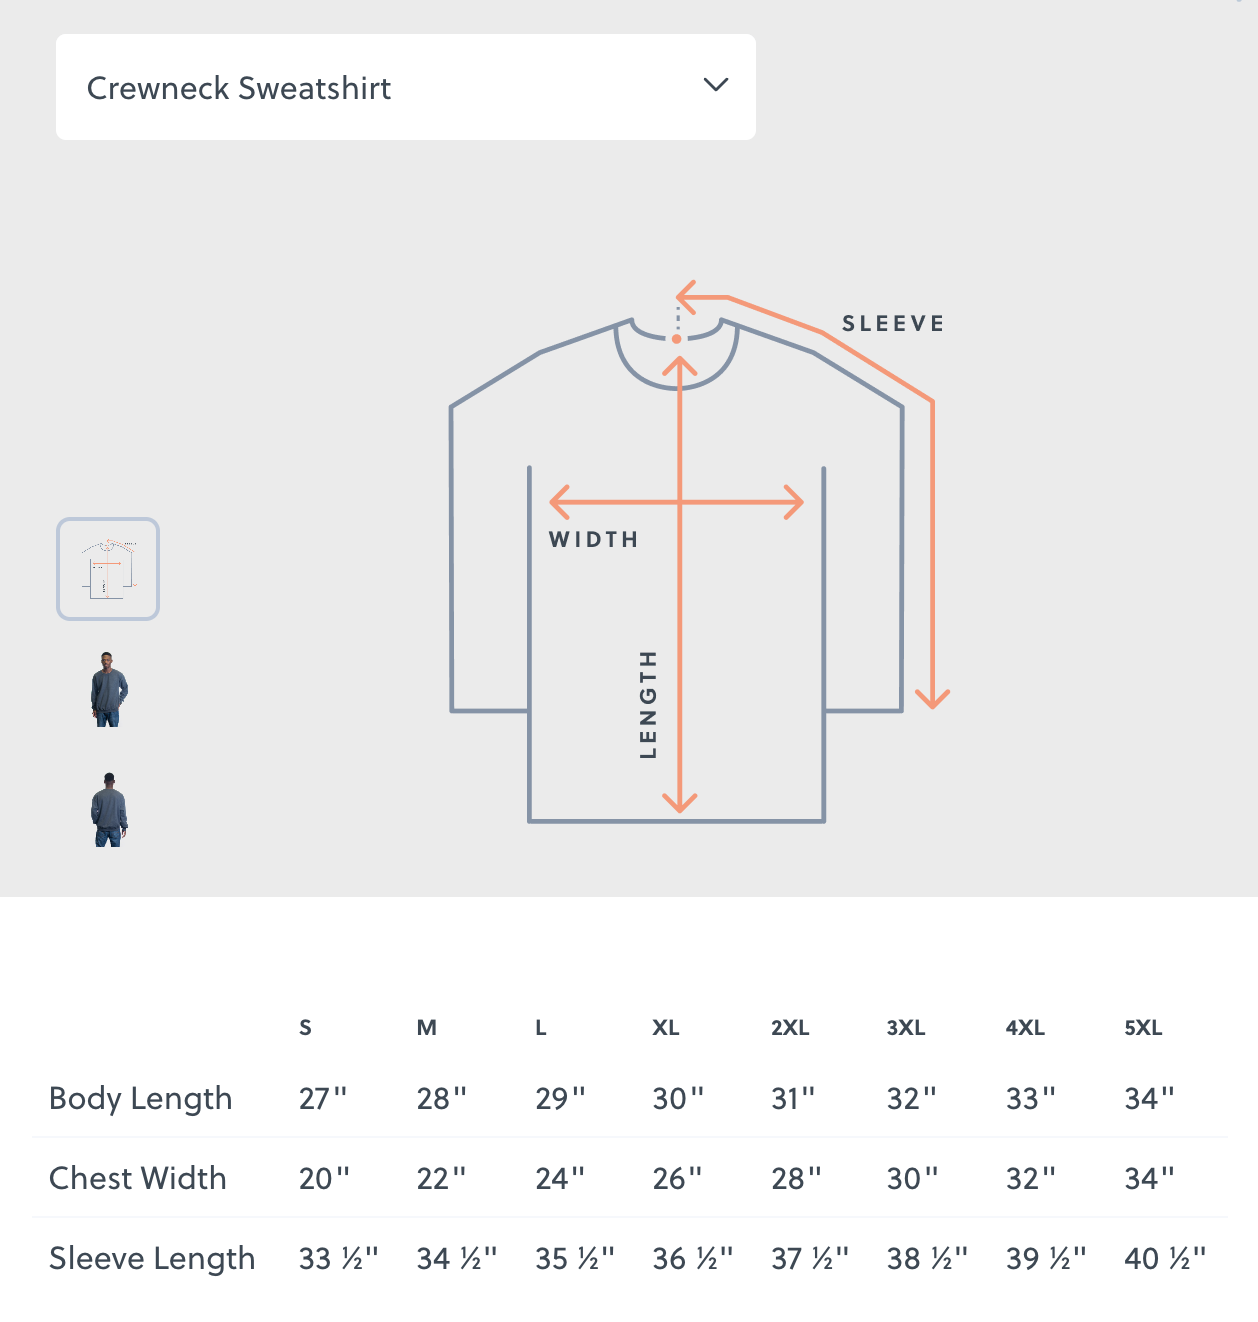1258x1322 pixels.
Task: Select the 4XL size column header
Action: point(1025,1028)
